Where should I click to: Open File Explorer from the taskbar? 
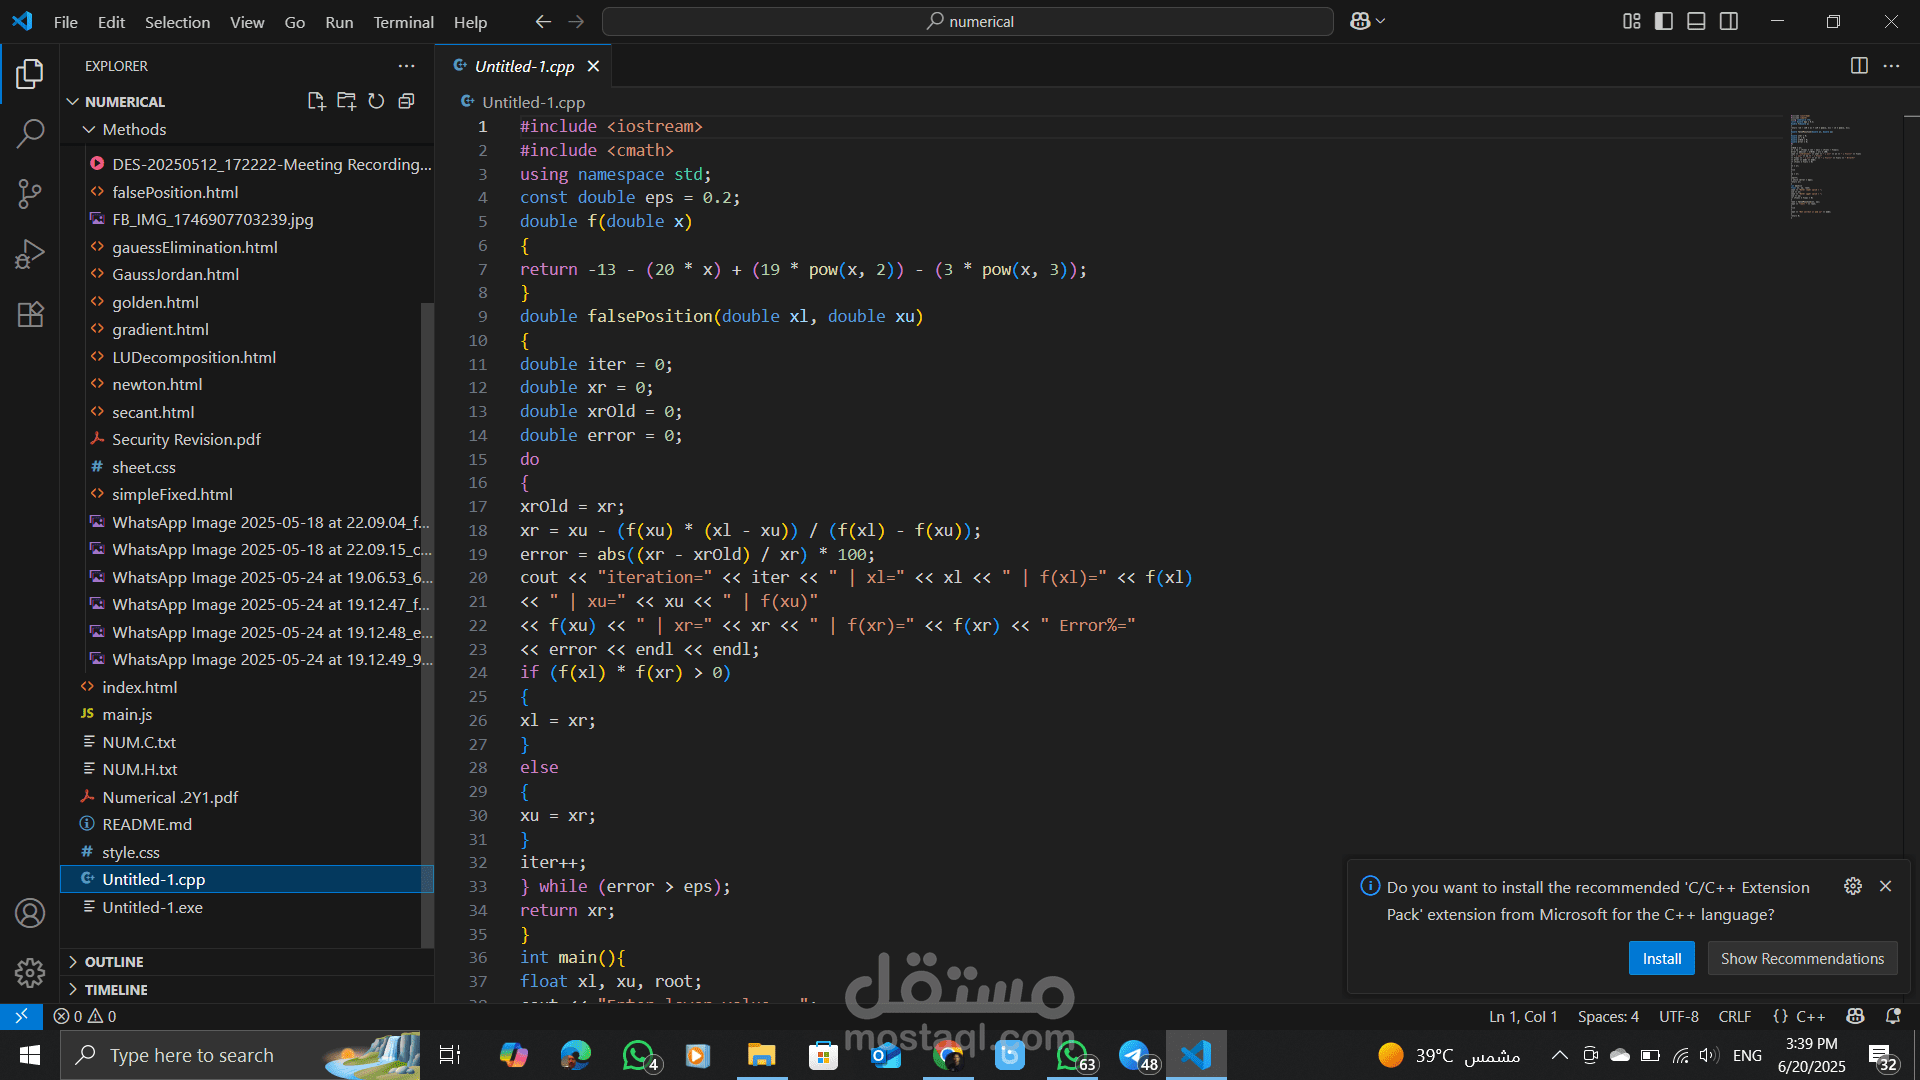click(761, 1055)
